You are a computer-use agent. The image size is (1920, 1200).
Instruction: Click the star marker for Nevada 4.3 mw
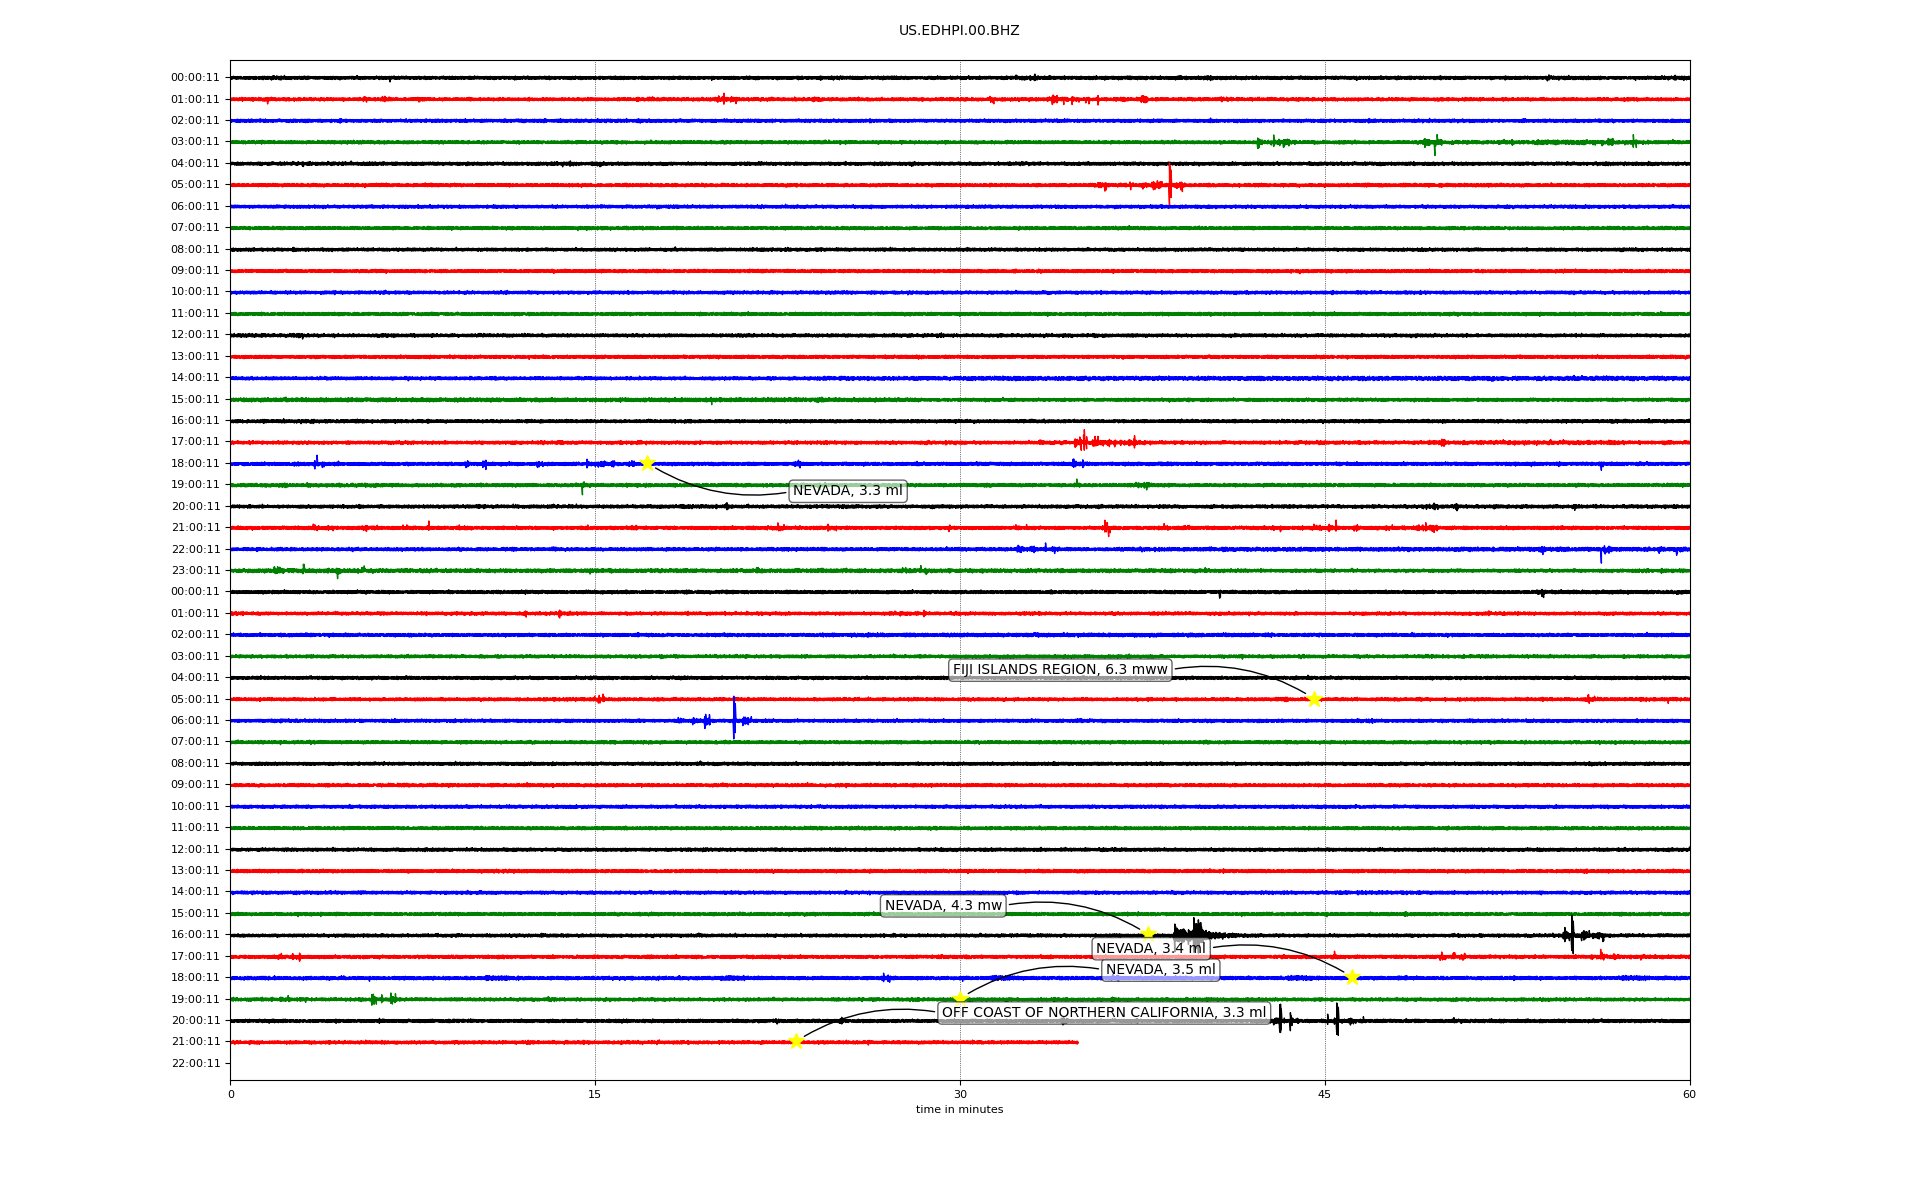pyautogui.click(x=1148, y=934)
